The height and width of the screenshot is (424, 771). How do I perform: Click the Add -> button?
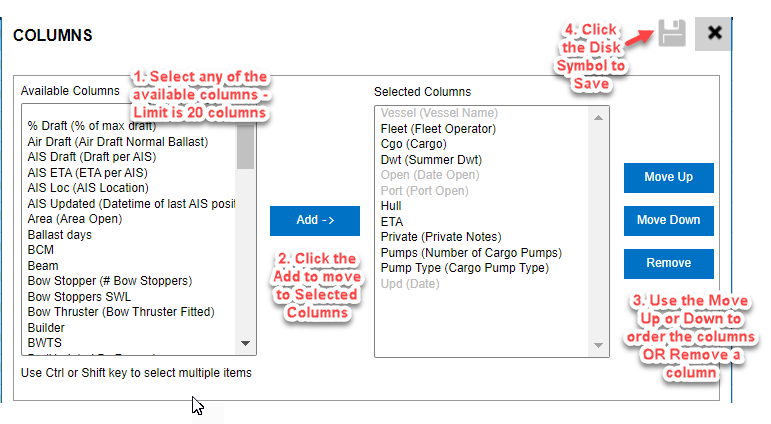[314, 220]
